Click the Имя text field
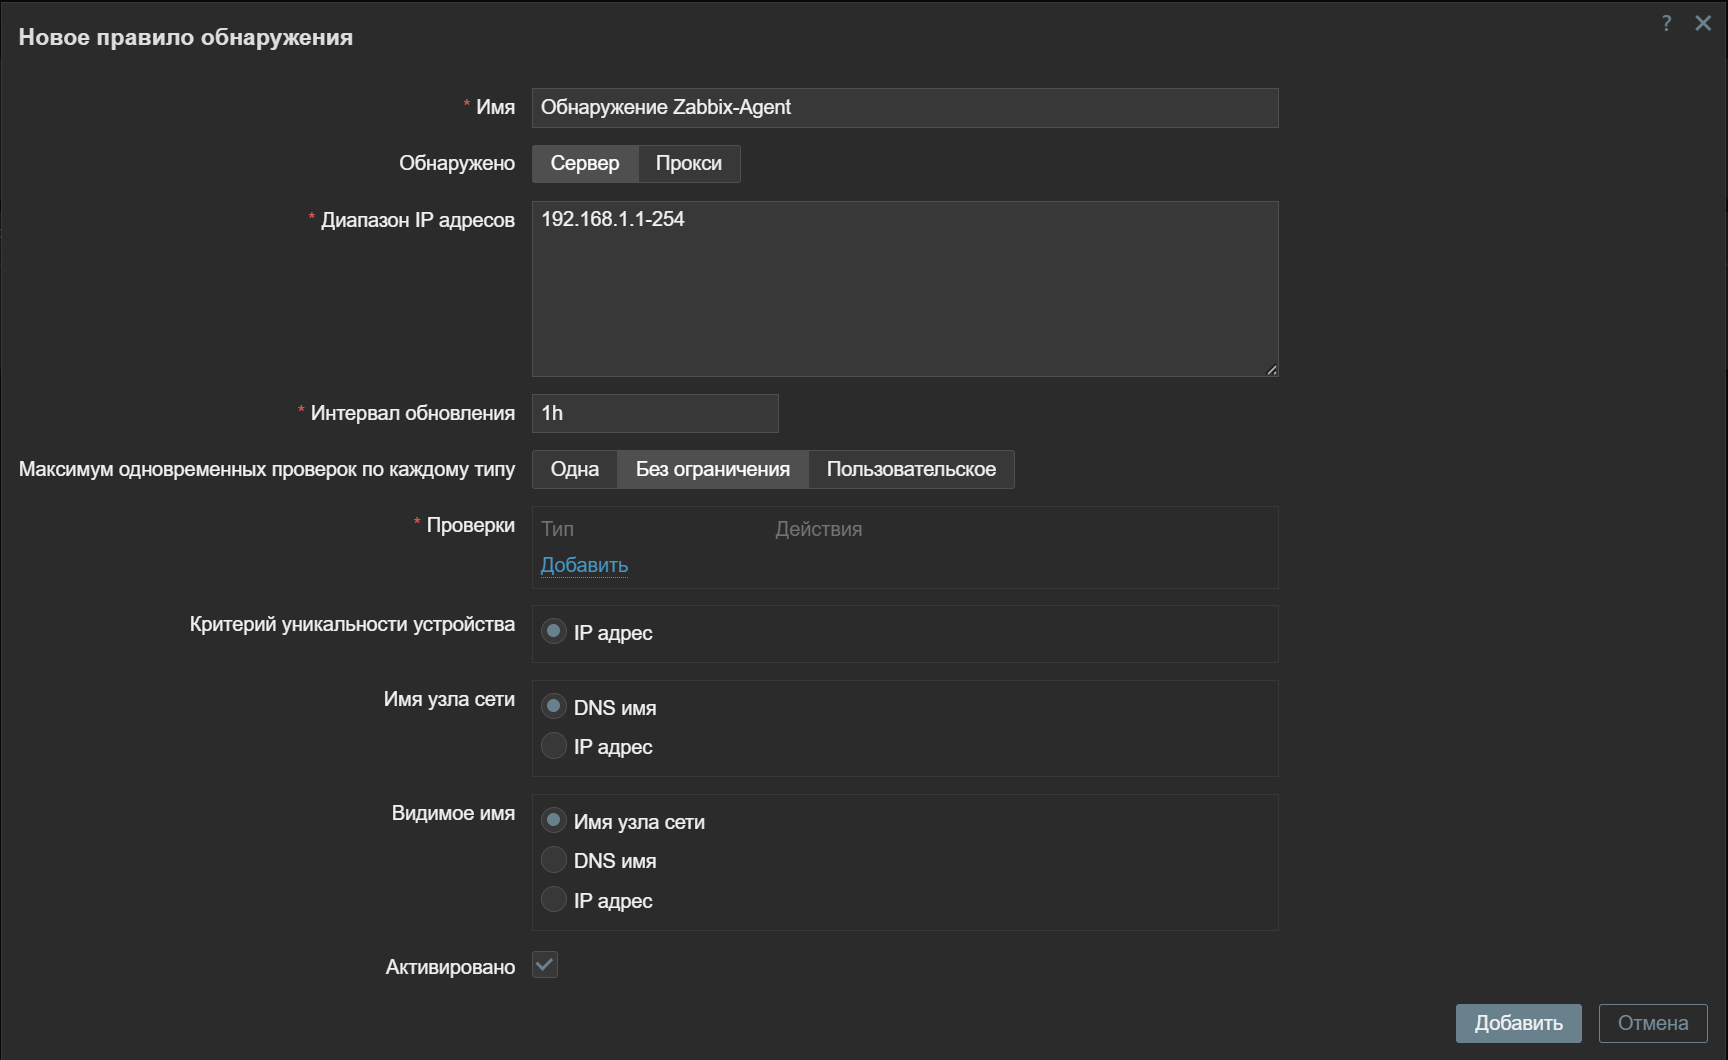This screenshot has height=1060, width=1728. [x=904, y=108]
